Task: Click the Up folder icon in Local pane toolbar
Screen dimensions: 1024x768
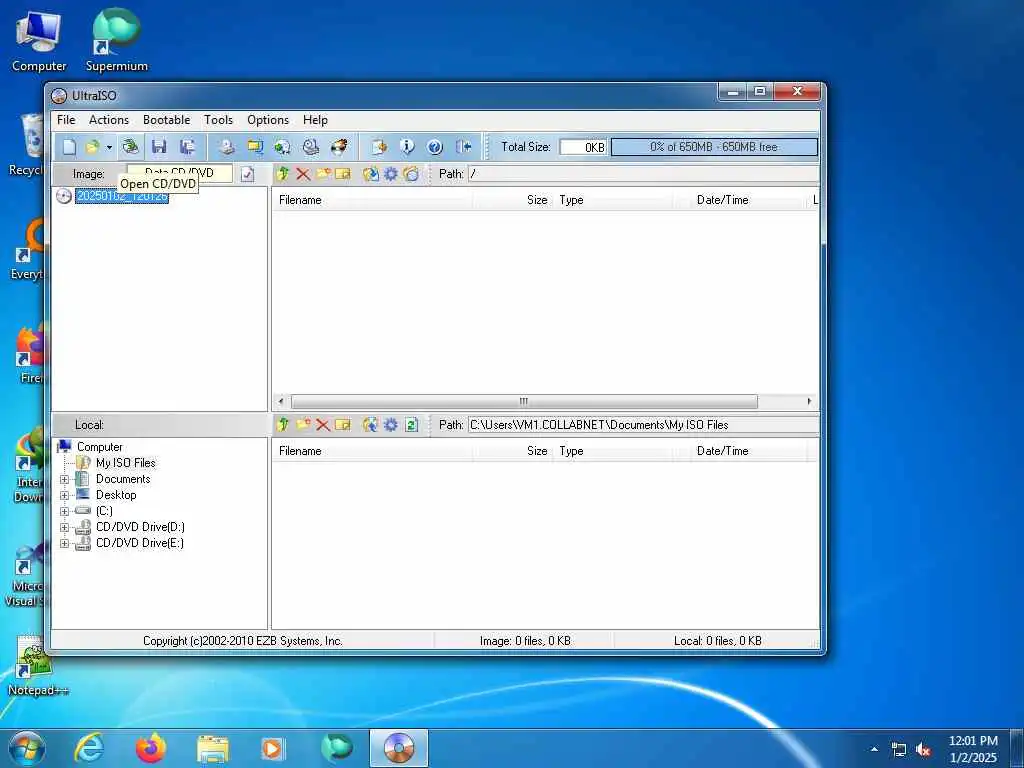Action: coord(283,424)
